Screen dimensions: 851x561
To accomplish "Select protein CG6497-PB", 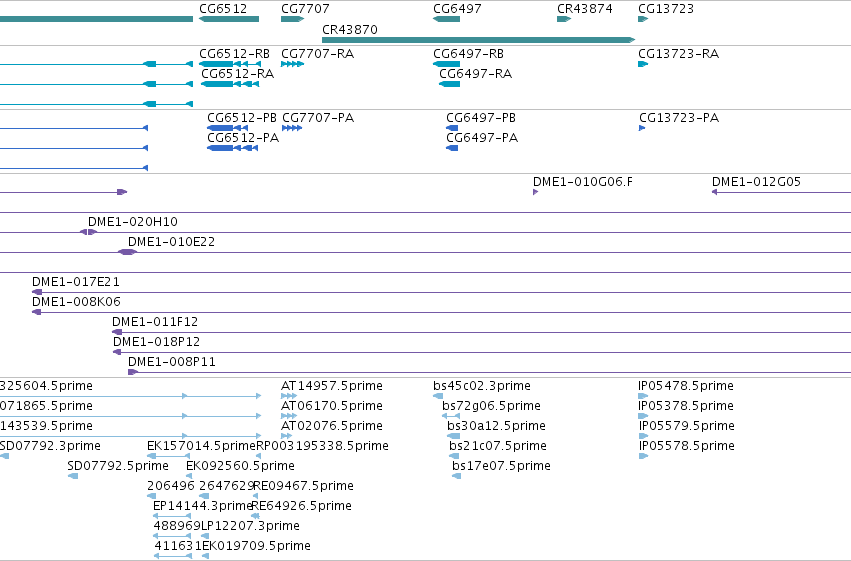I will [x=452, y=128].
